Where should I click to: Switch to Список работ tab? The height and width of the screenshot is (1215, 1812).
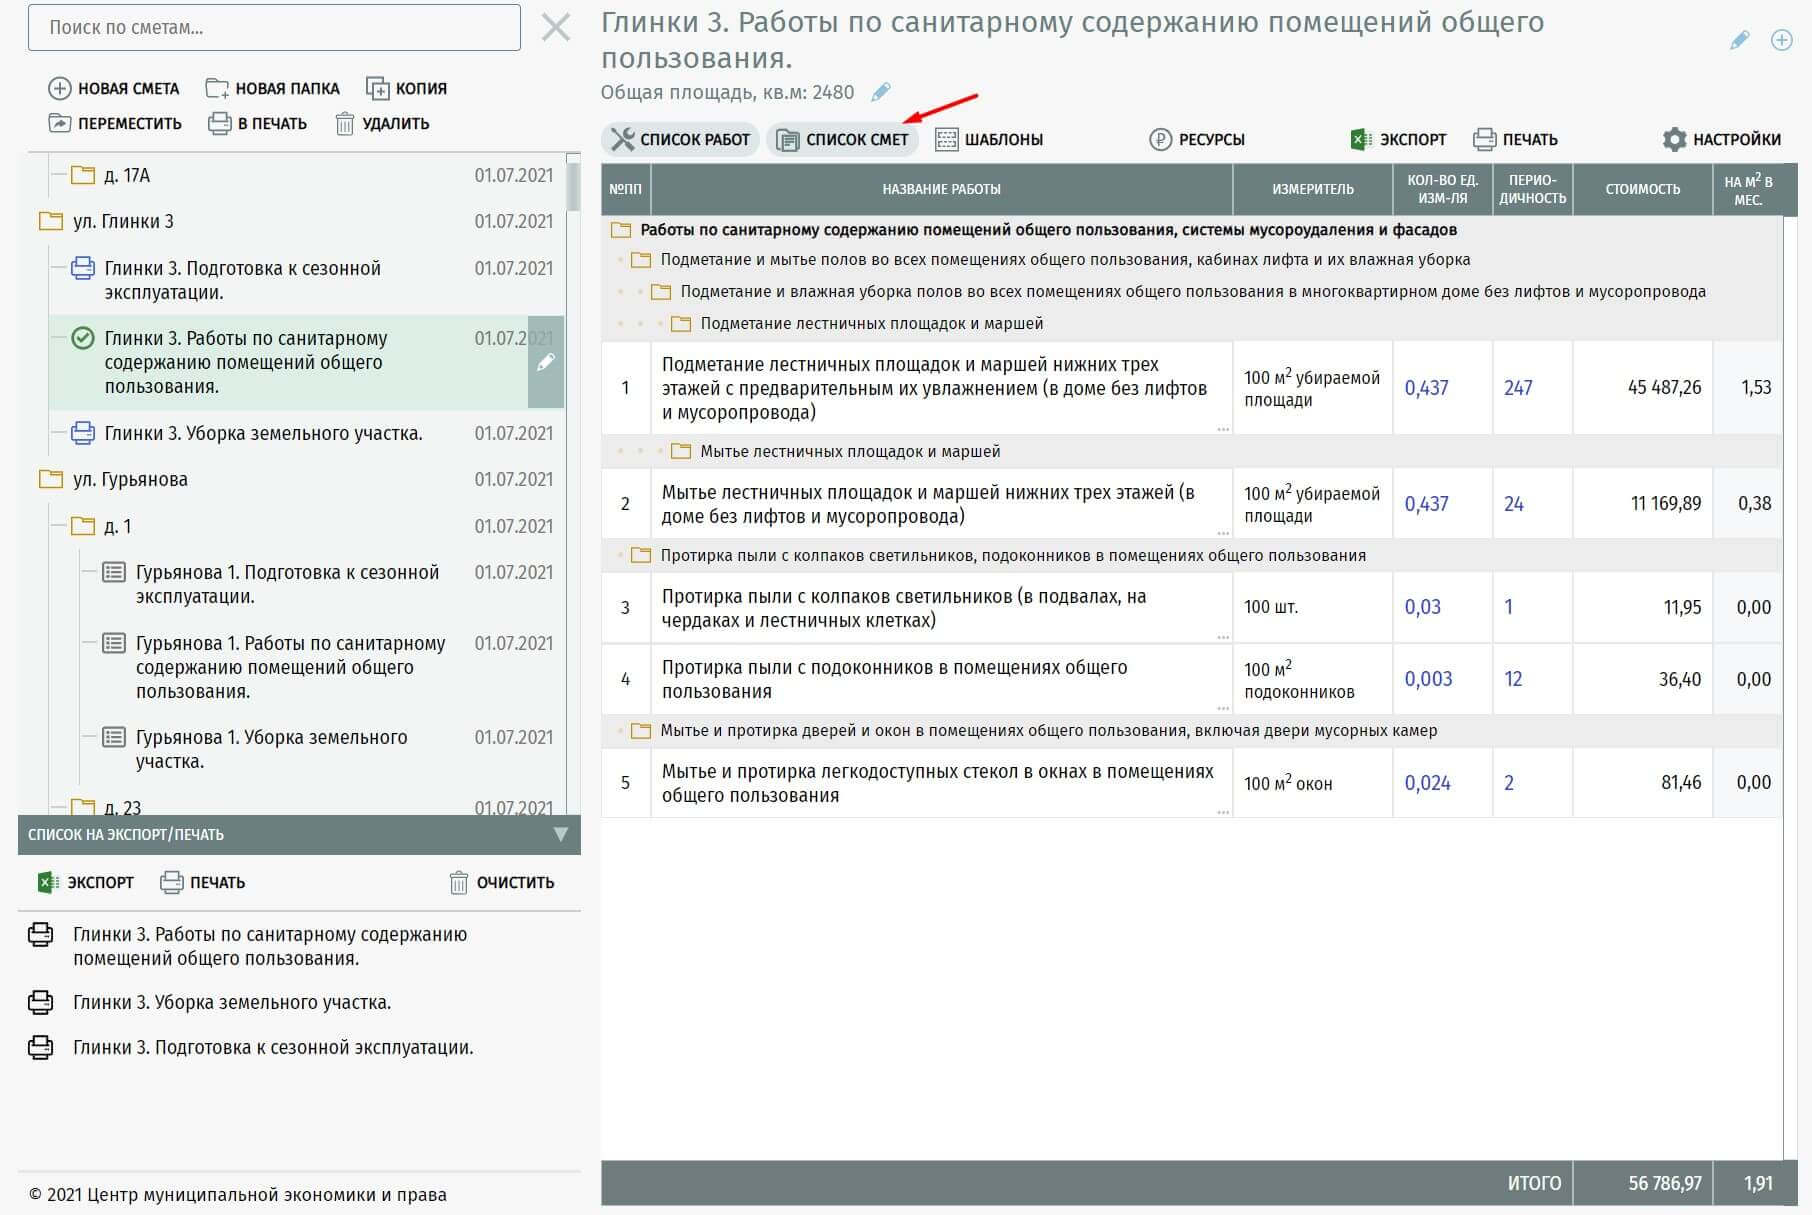click(681, 139)
